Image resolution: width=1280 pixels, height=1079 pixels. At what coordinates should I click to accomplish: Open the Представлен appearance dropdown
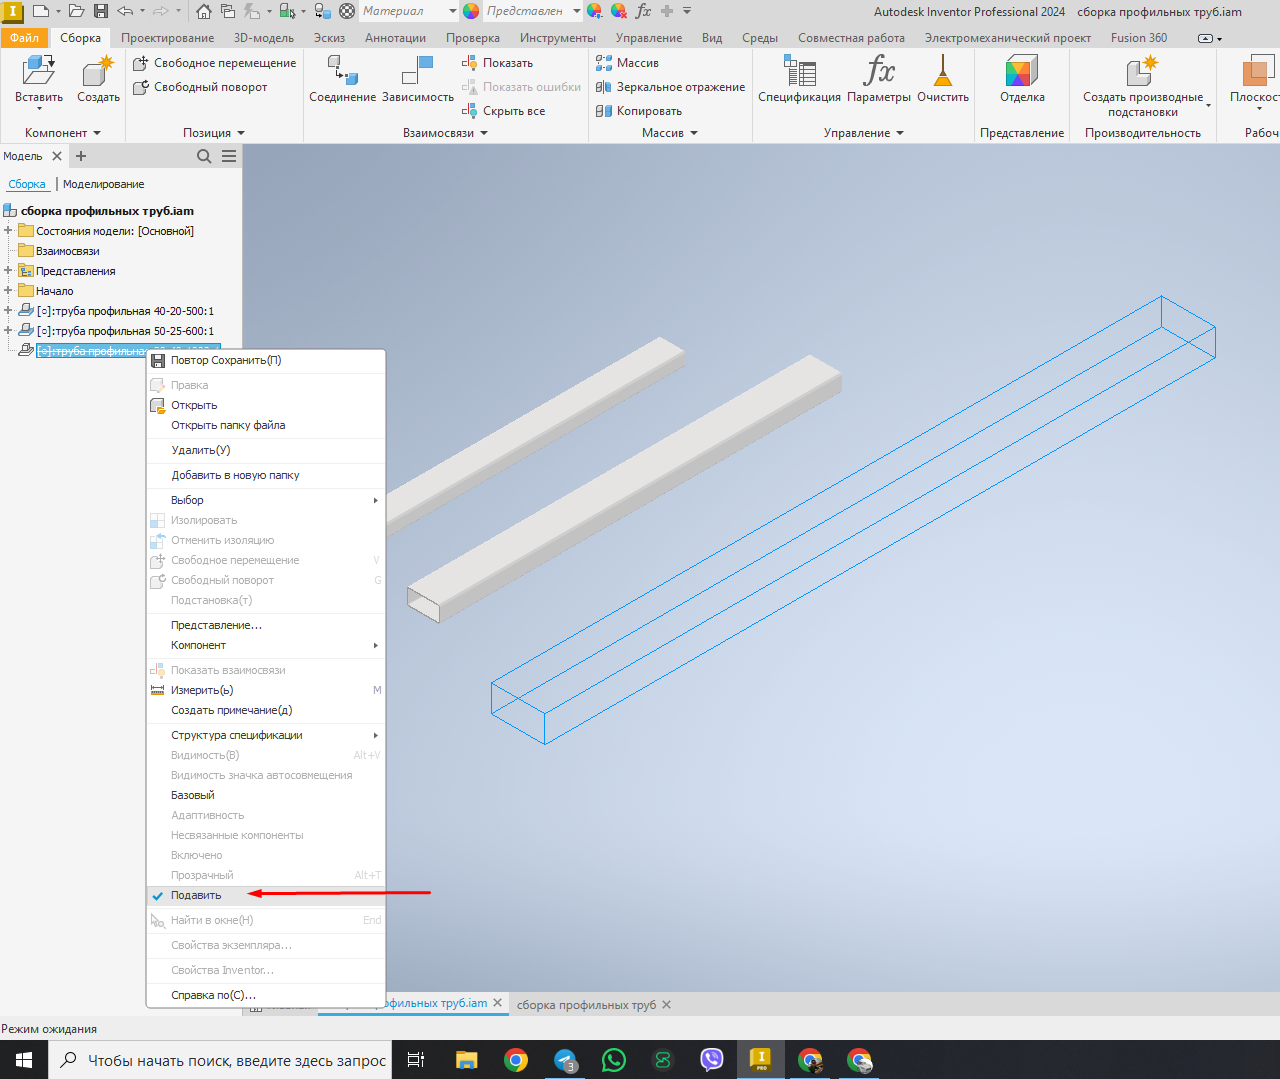pos(577,11)
